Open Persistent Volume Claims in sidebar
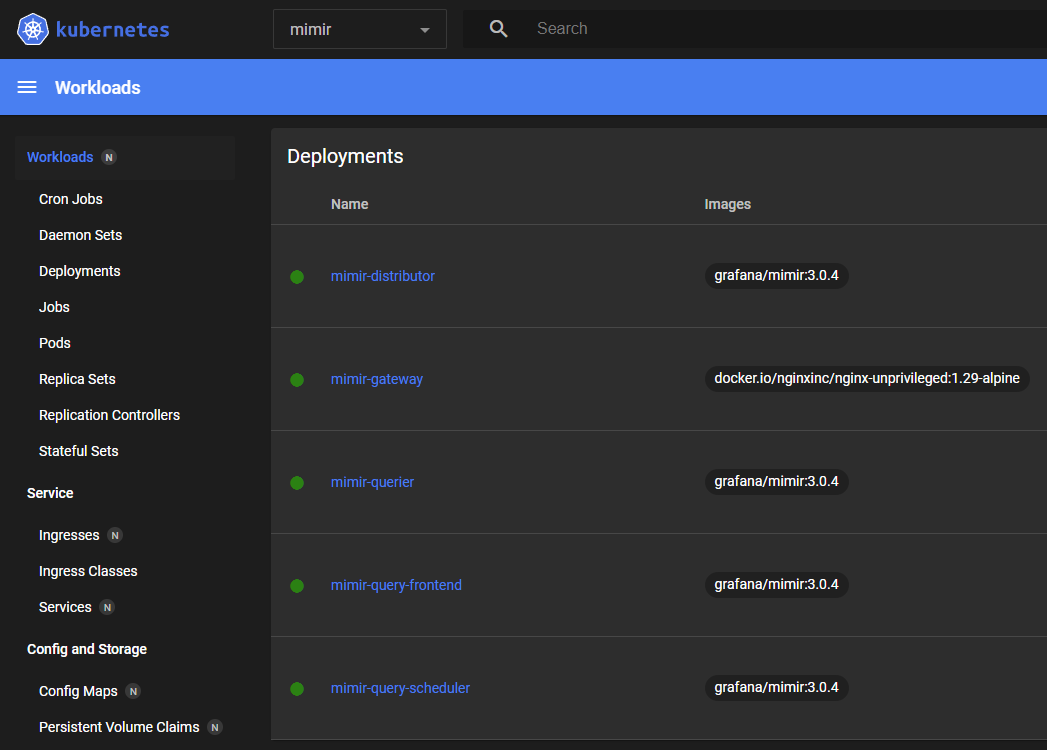The image size is (1047, 750). pyautogui.click(x=119, y=727)
